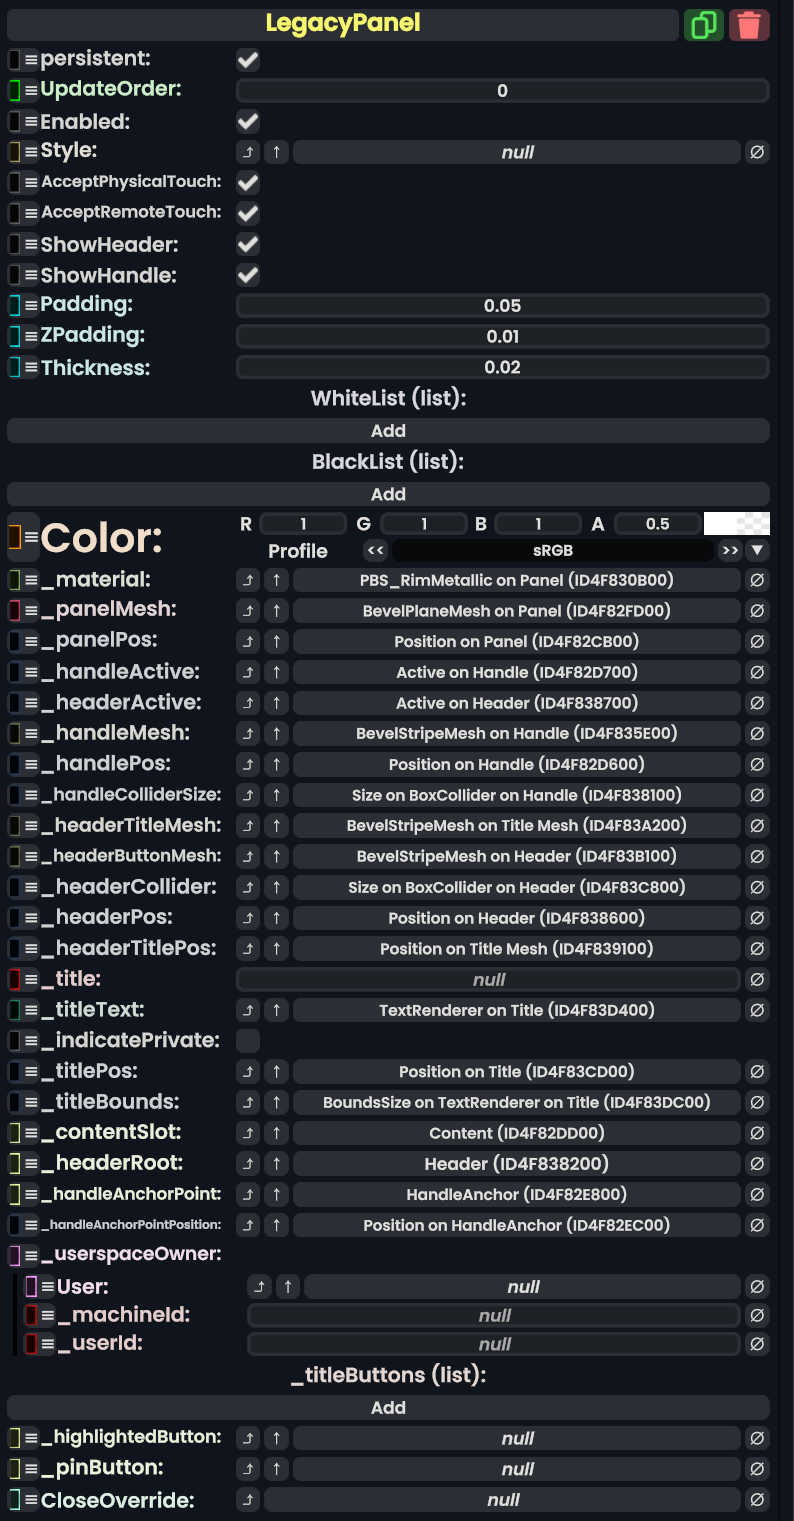Click the up arrow beside _handleMesh

click(x=277, y=734)
